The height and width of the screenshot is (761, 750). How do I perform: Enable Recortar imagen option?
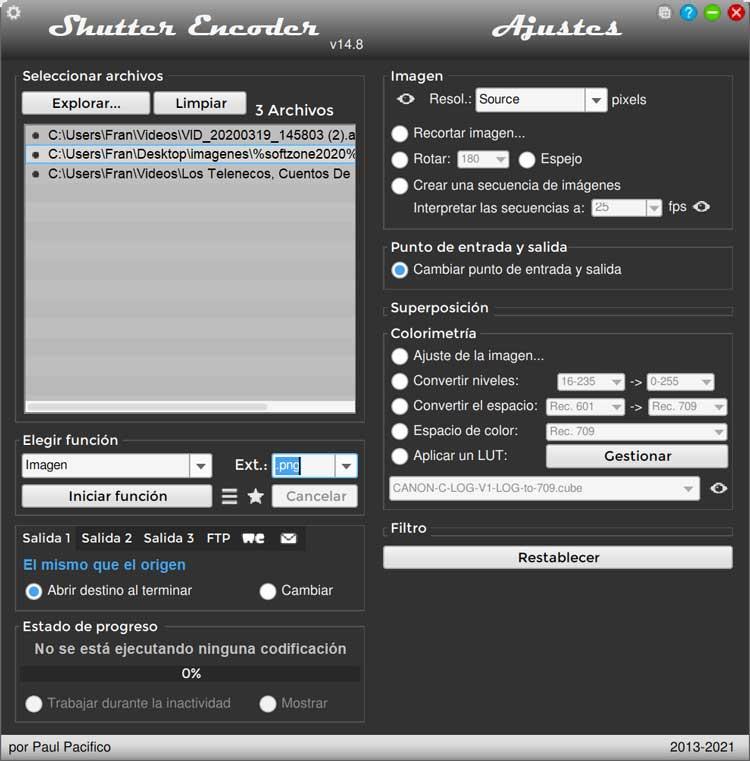[400, 133]
